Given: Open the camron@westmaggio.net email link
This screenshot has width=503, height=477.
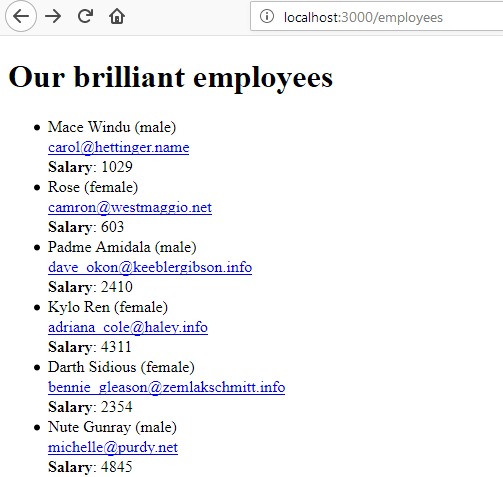Looking at the screenshot, I should pyautogui.click(x=130, y=207).
